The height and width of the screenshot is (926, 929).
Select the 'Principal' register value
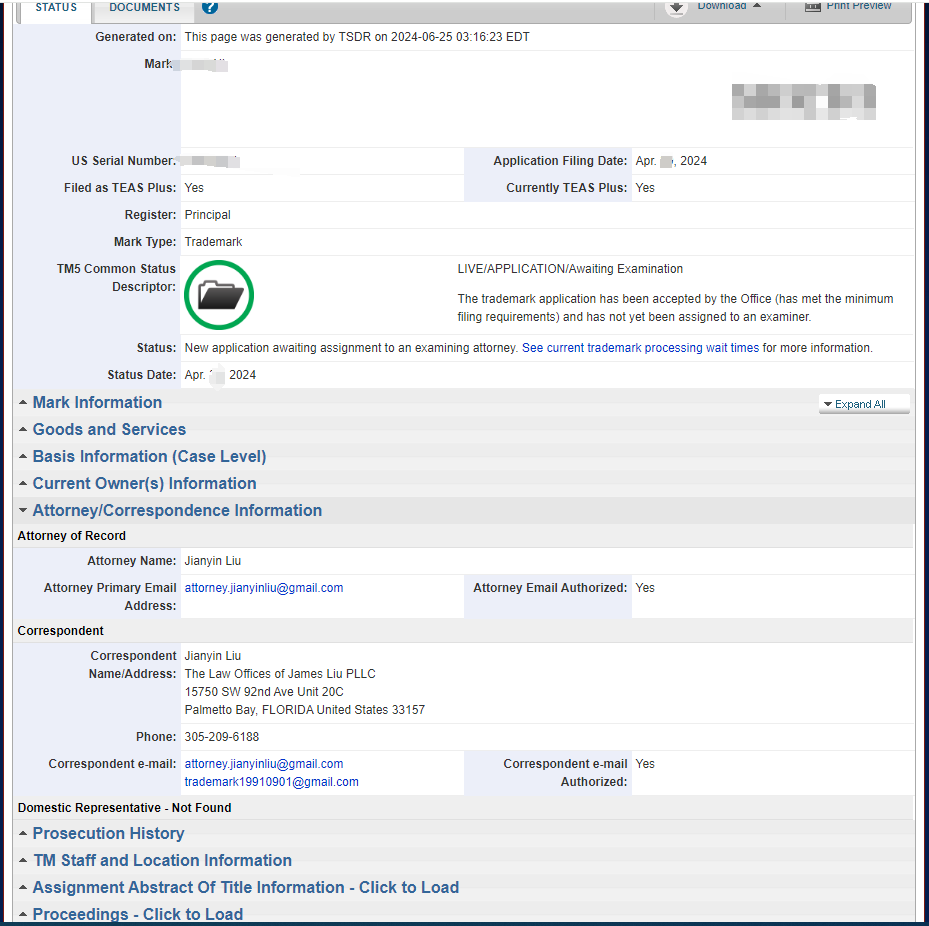click(x=207, y=215)
